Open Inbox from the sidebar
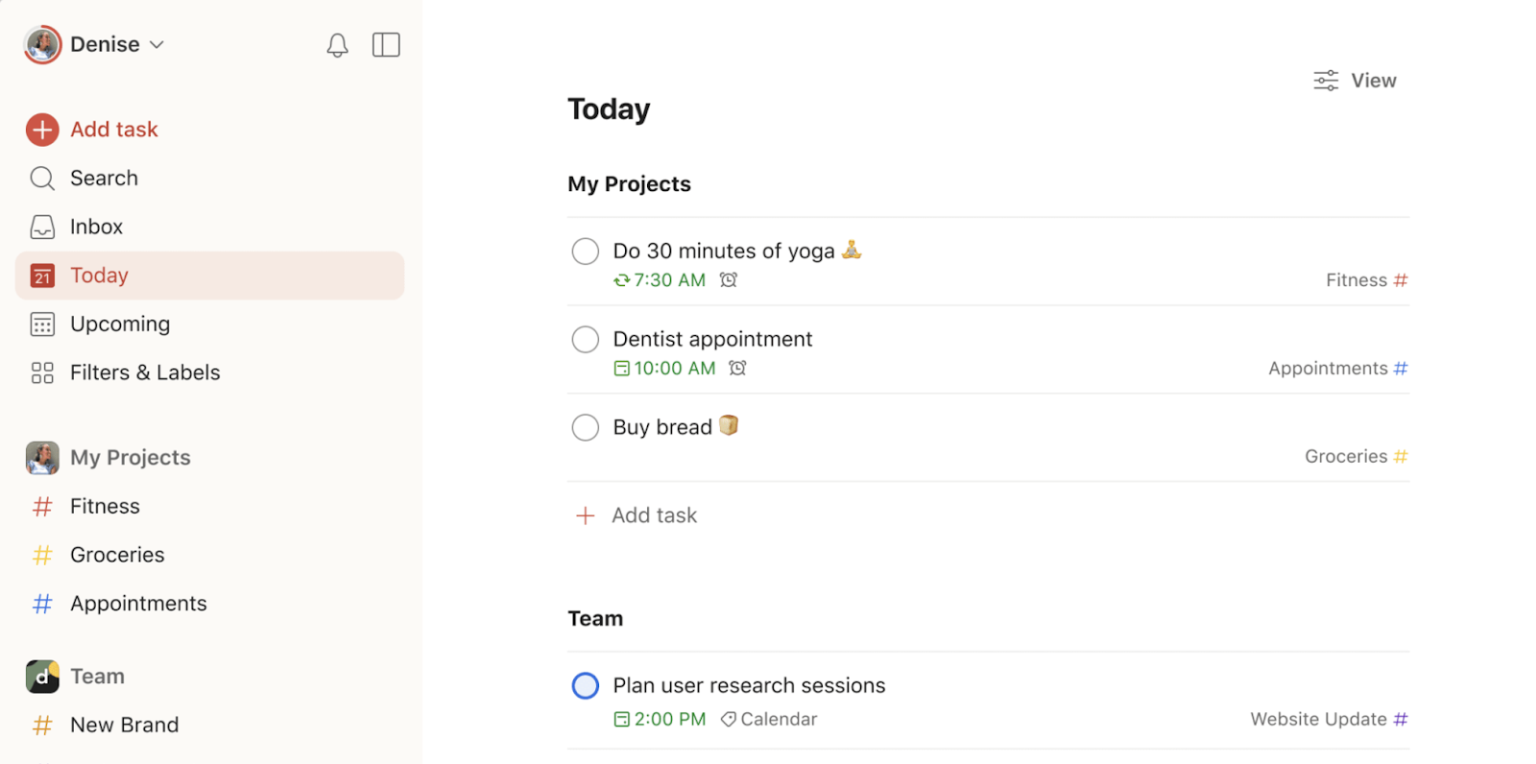The image size is (1536, 764). [96, 226]
